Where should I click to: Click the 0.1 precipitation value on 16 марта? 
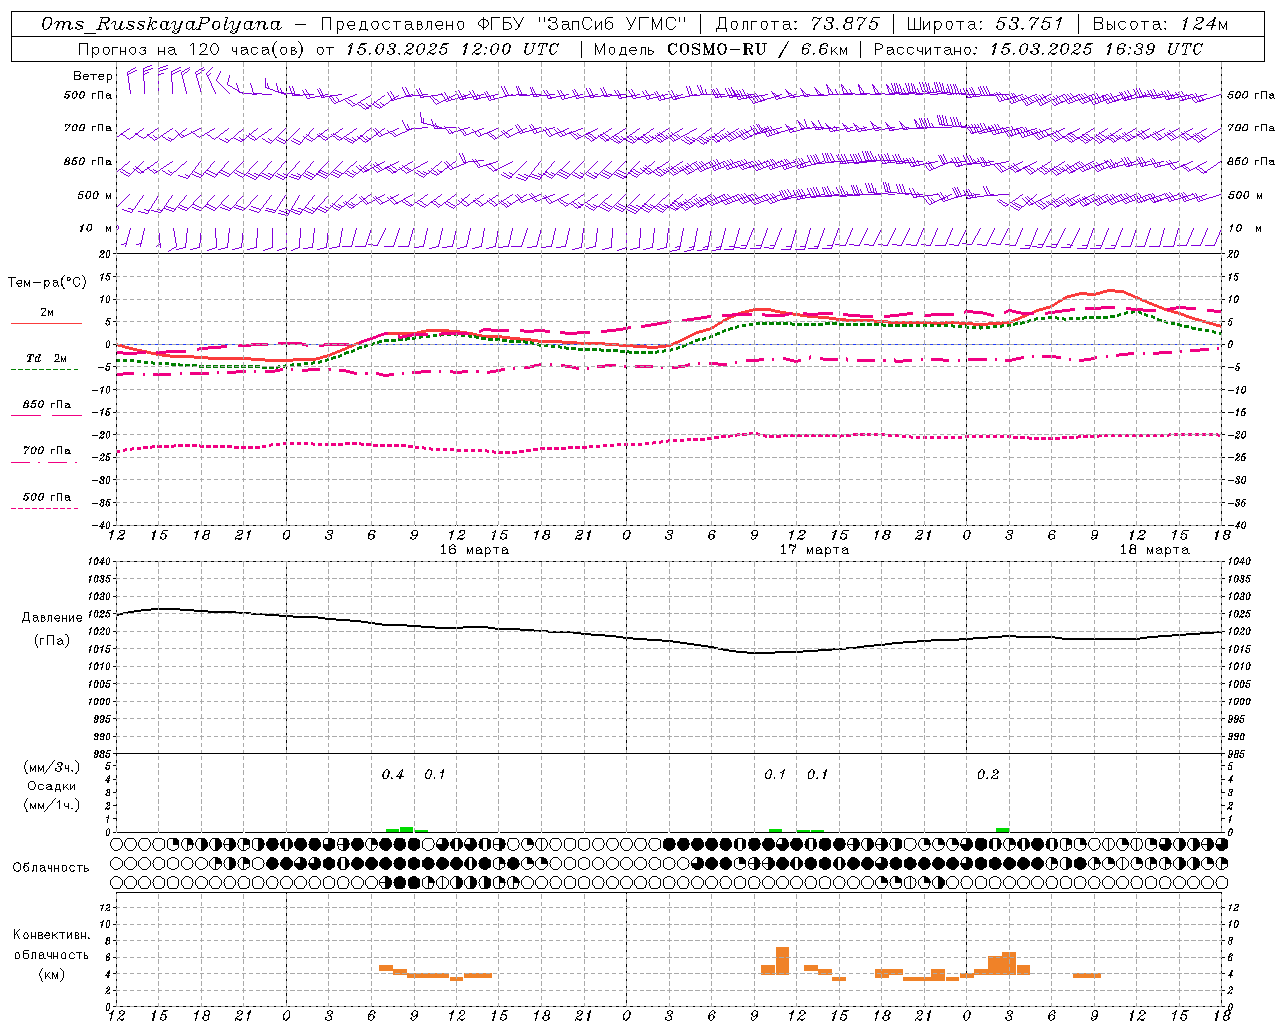click(x=435, y=775)
